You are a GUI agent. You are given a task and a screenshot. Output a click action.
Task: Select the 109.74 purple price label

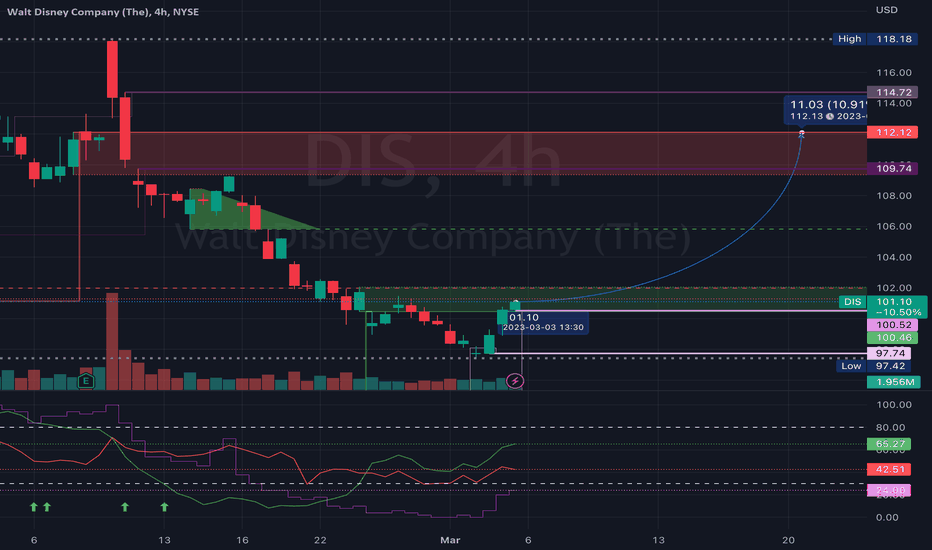pos(892,168)
